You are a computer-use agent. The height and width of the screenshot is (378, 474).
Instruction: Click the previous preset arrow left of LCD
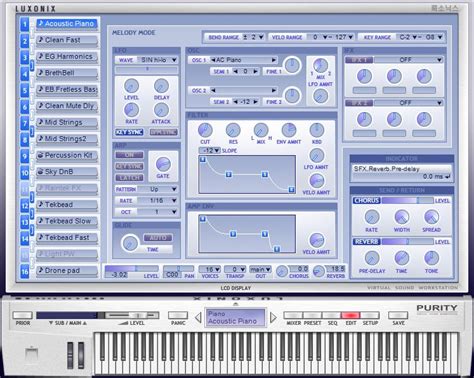click(x=198, y=317)
